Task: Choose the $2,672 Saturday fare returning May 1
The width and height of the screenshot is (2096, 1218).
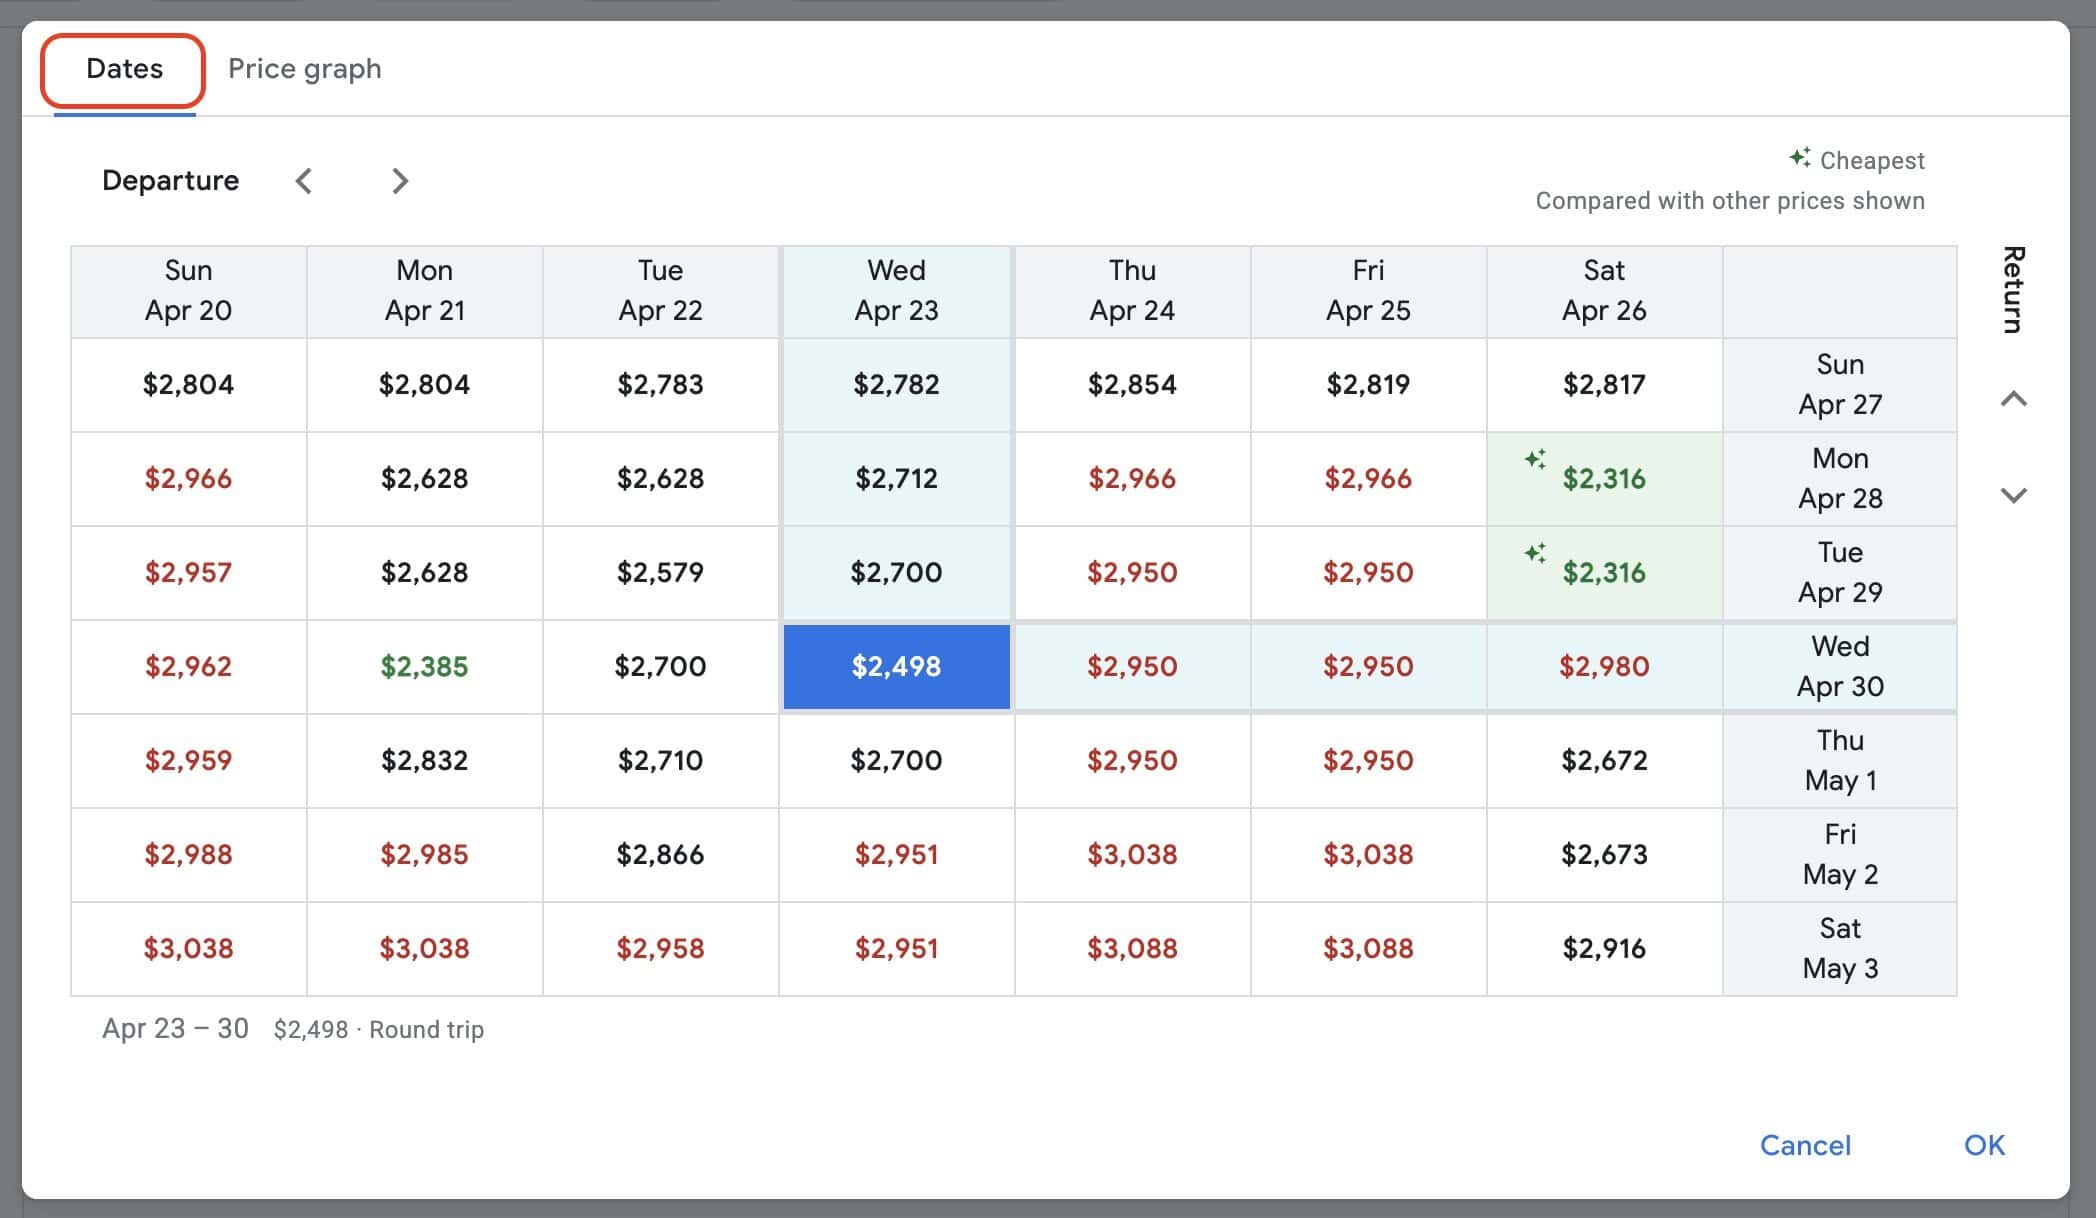Action: pyautogui.click(x=1603, y=761)
